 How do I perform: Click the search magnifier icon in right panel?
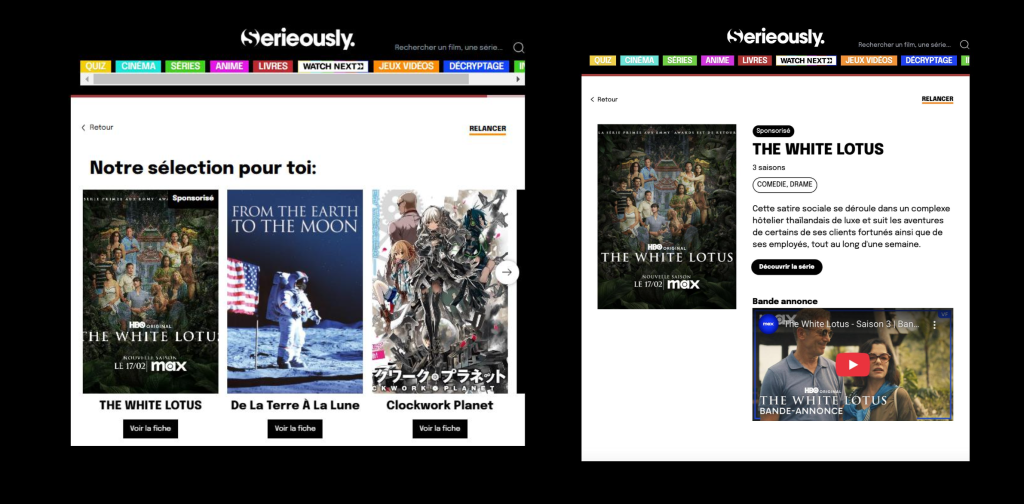coord(964,44)
